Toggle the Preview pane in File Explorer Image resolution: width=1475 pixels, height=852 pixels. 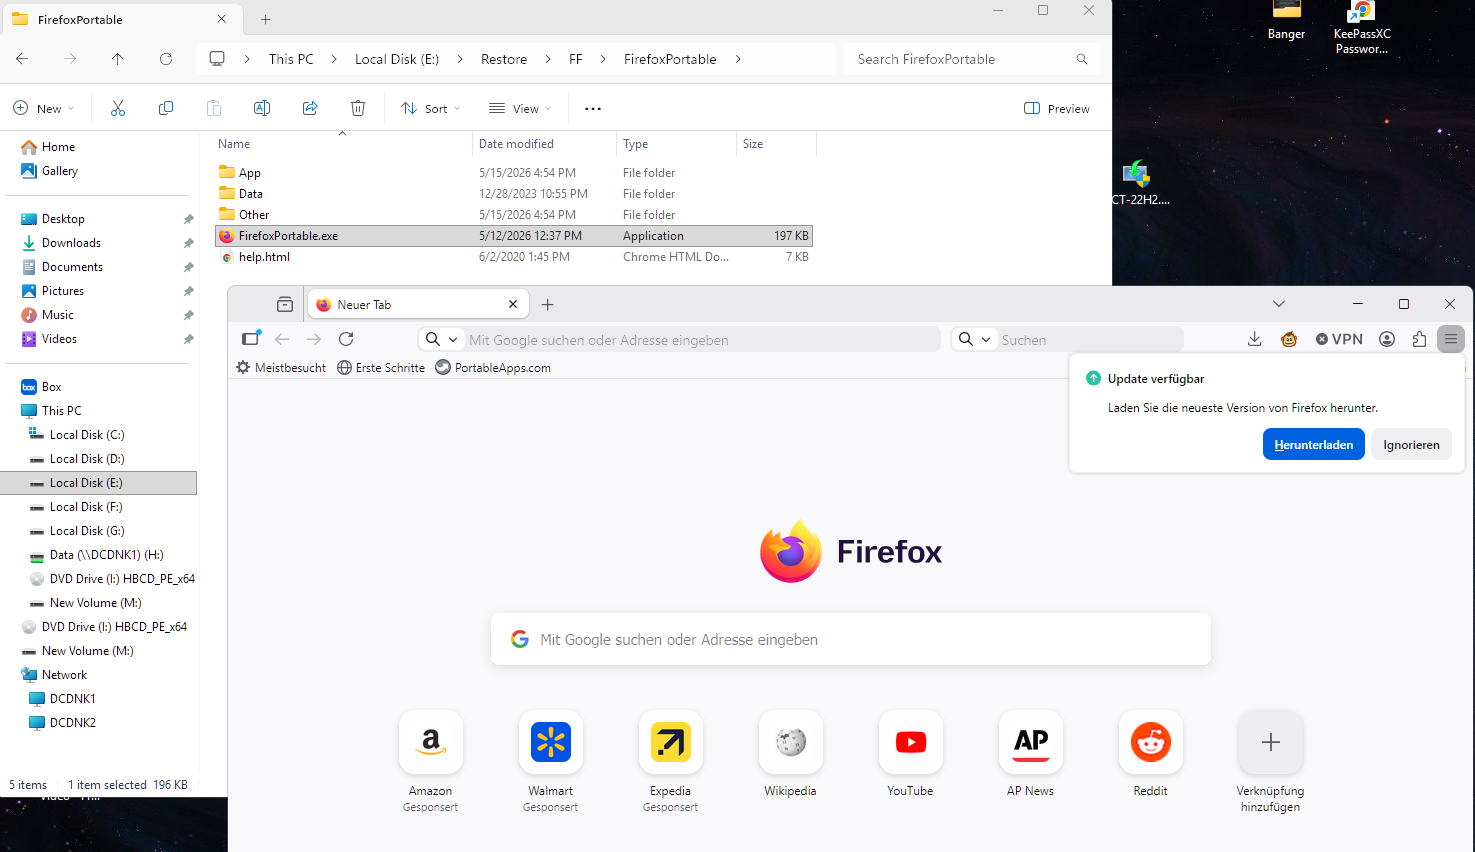click(x=1057, y=108)
